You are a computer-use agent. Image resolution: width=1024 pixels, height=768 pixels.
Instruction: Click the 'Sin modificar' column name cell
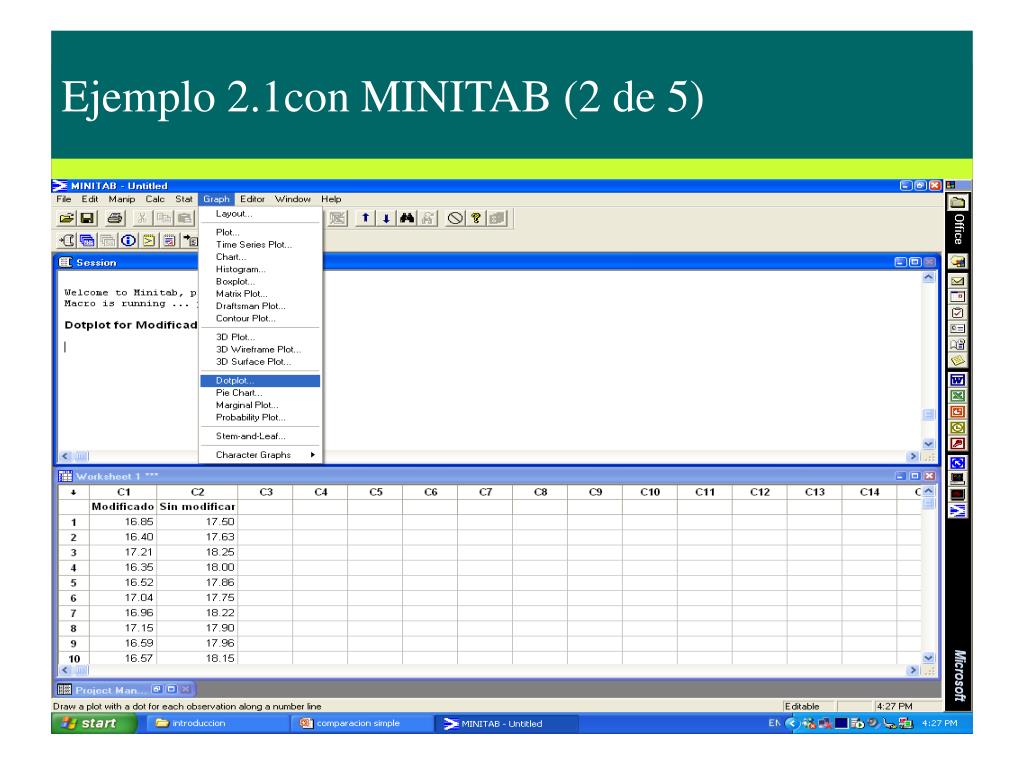(x=197, y=507)
